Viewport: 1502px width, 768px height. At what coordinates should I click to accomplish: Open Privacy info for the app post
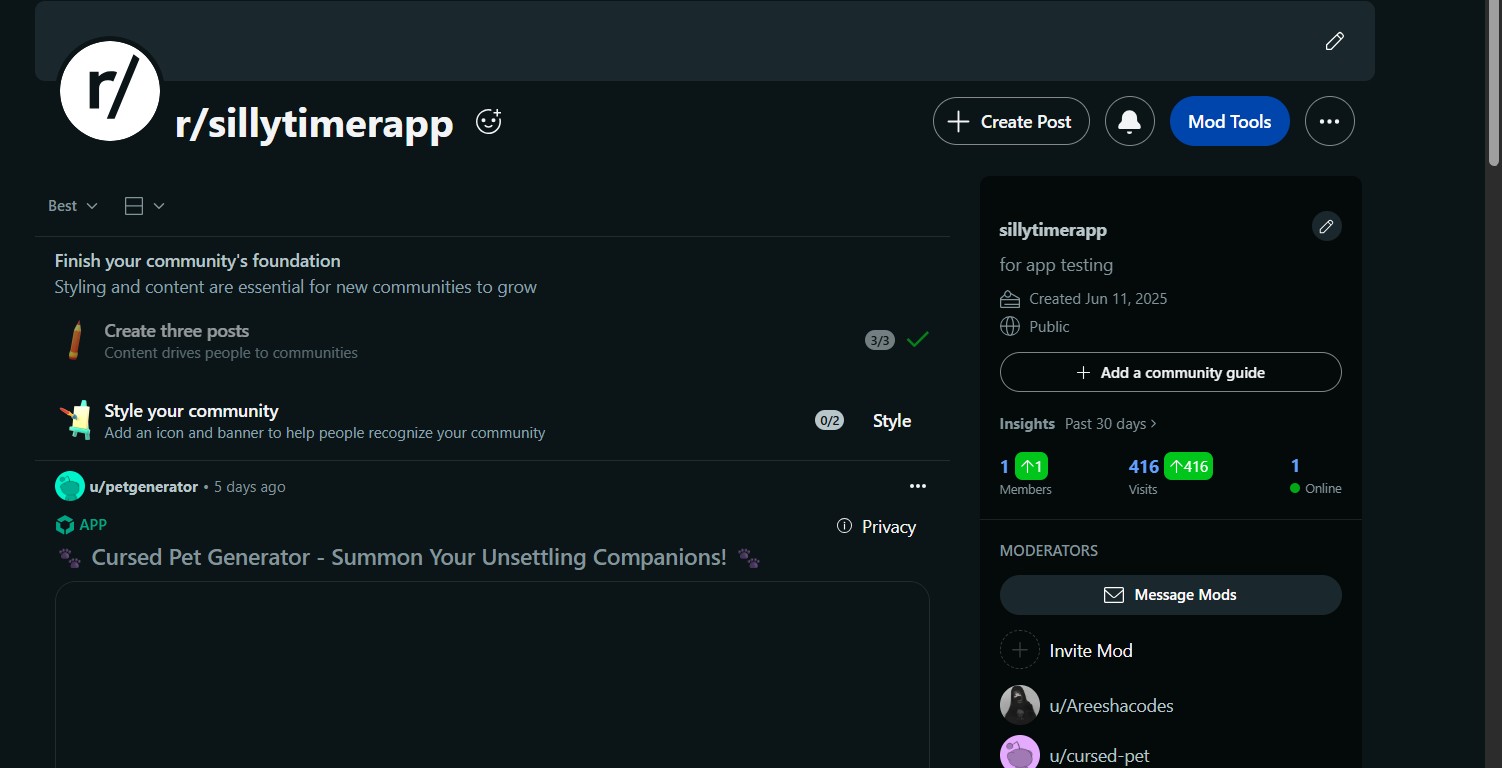877,527
